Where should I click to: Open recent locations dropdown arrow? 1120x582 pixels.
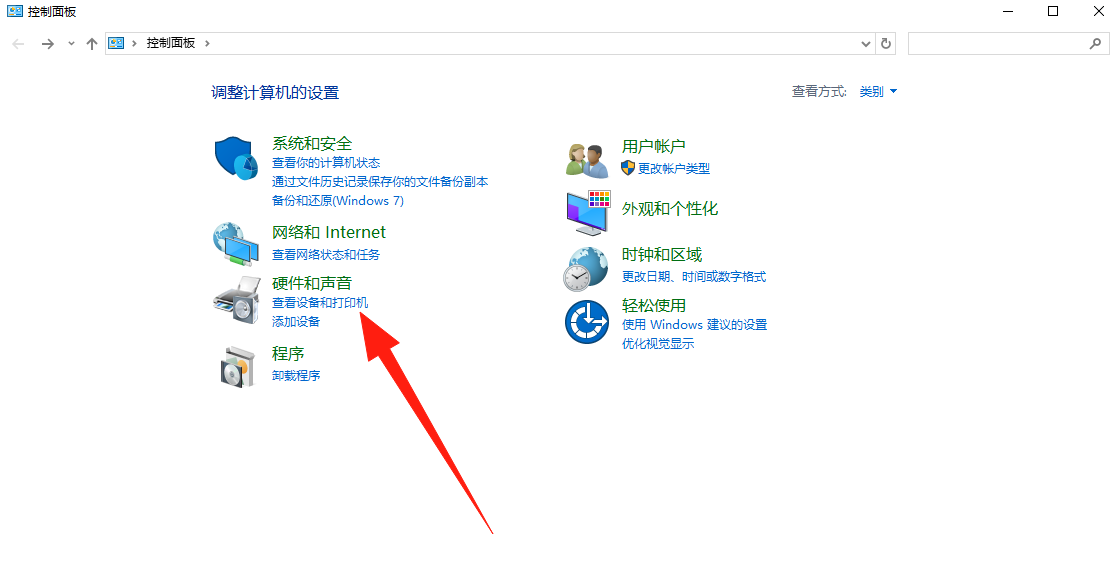pos(71,44)
